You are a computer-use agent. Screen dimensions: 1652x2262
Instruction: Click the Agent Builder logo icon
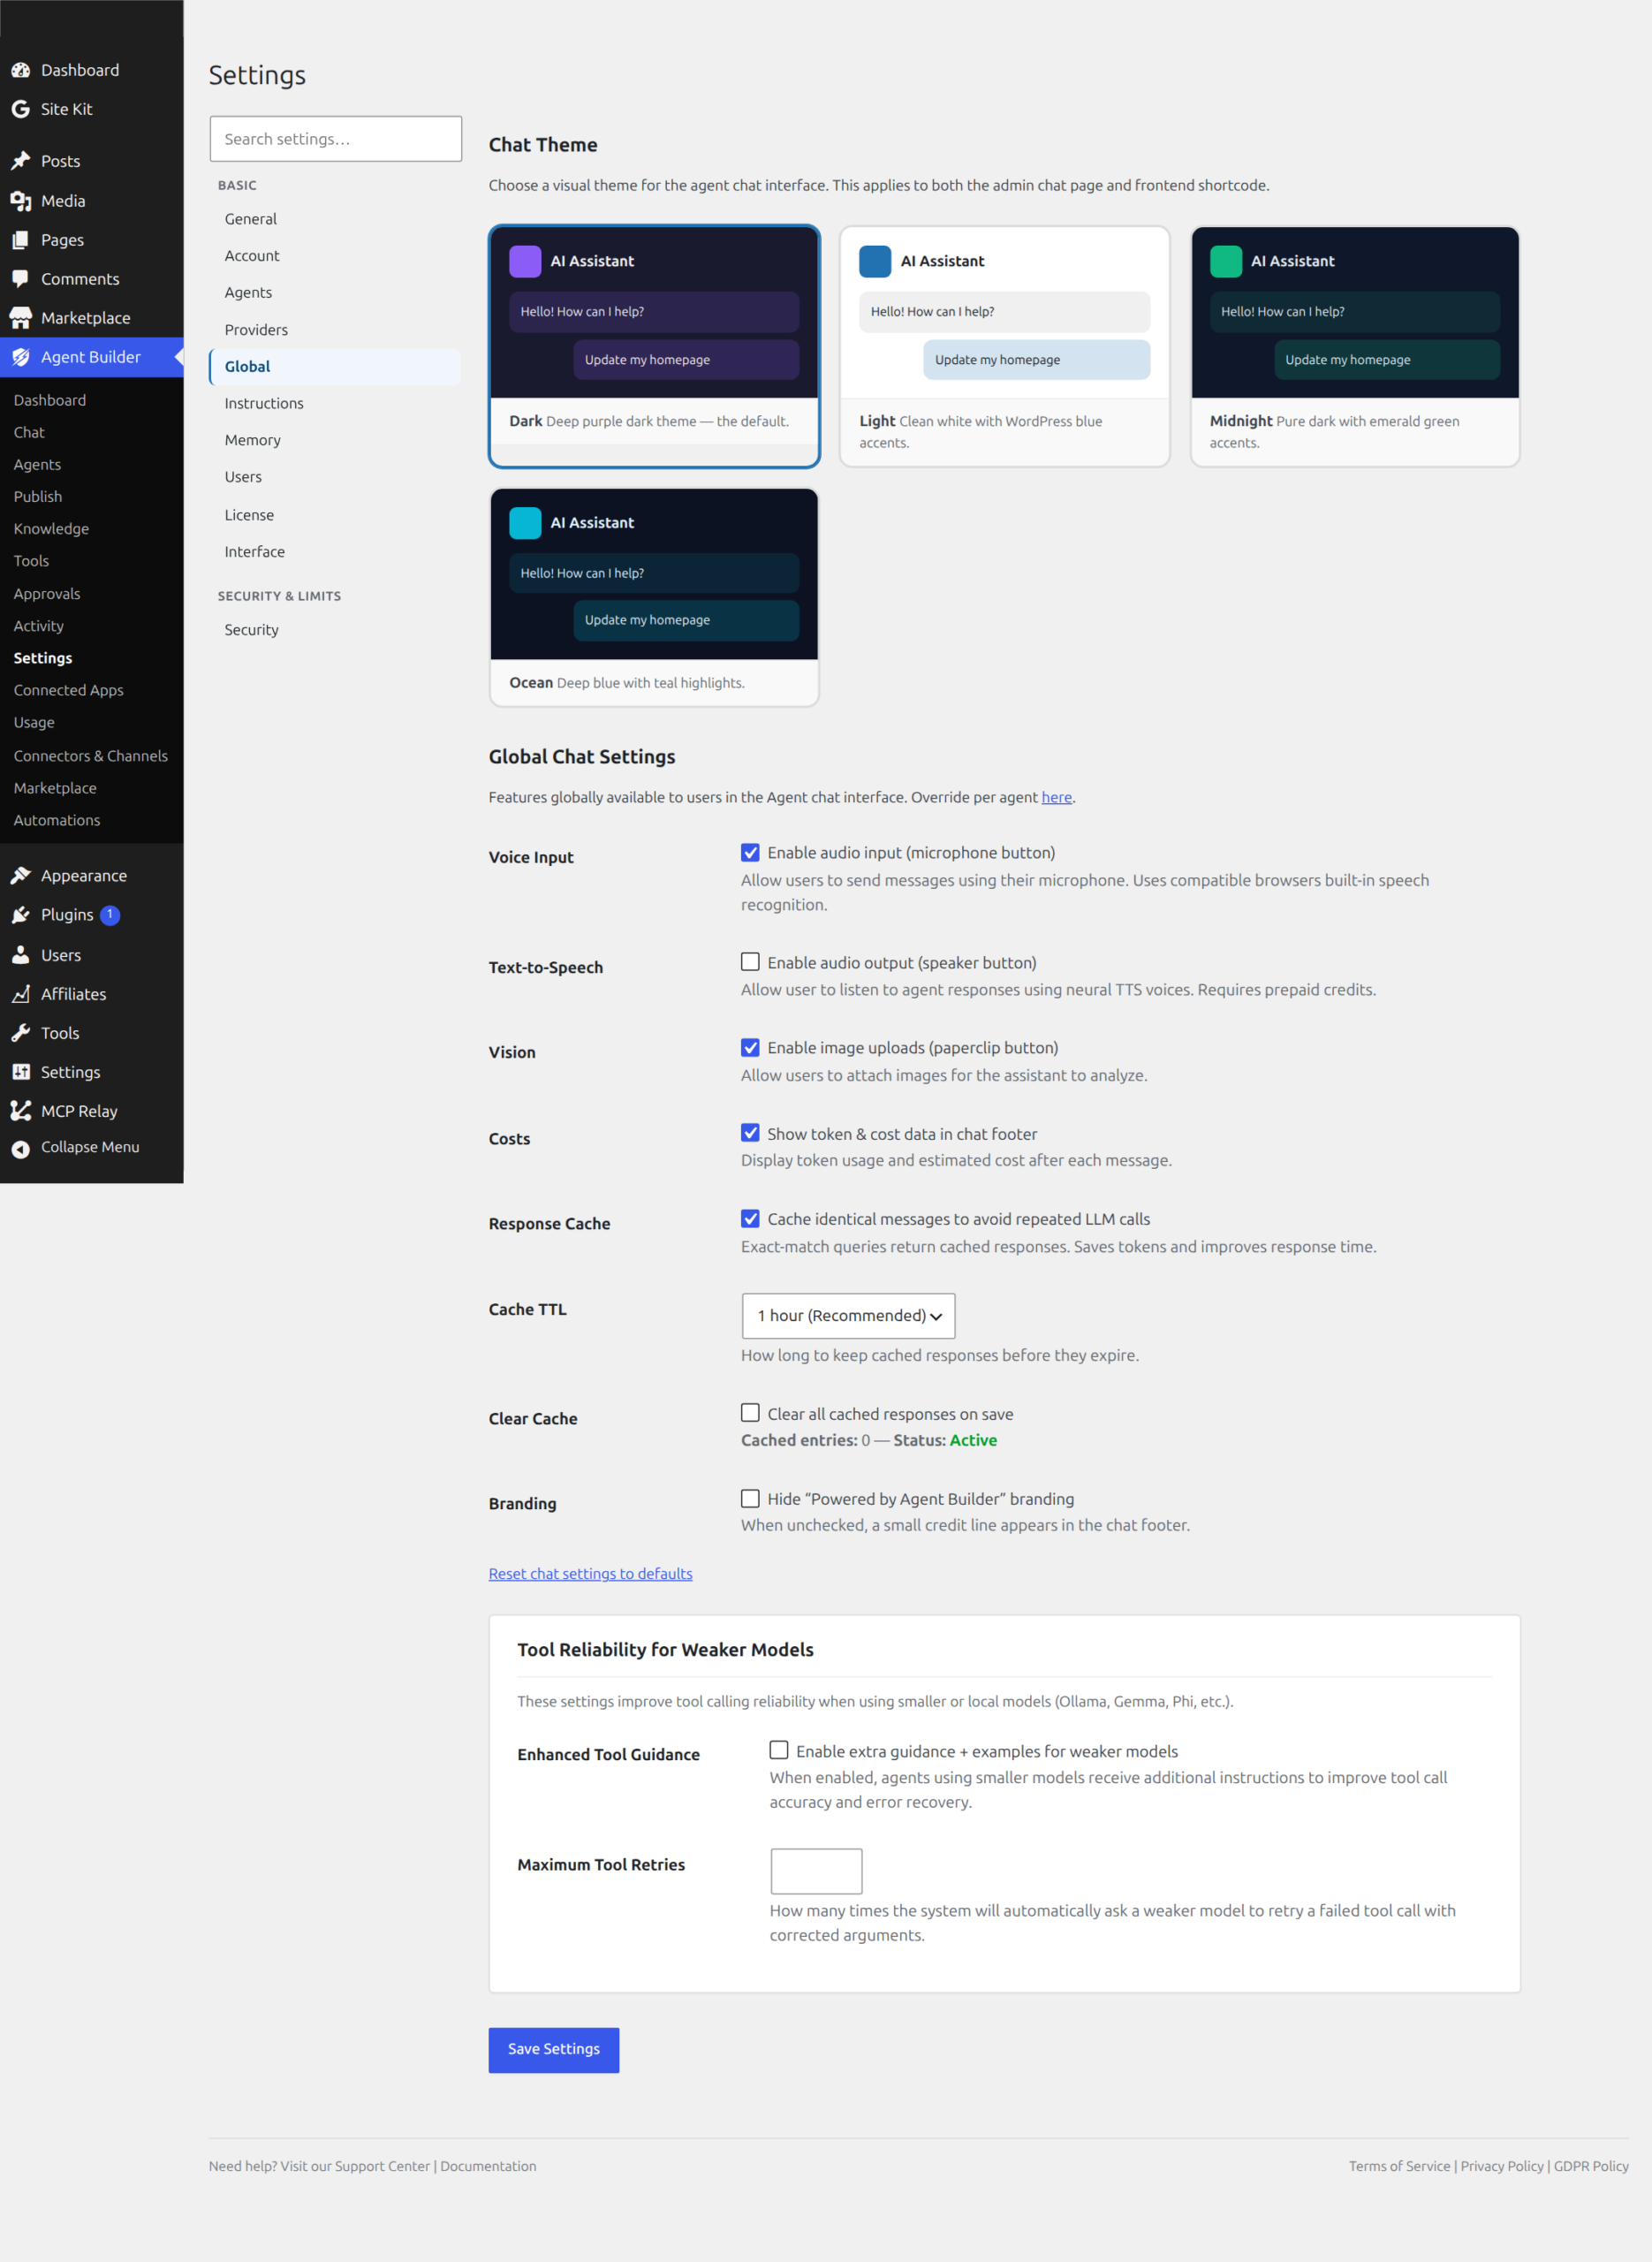pyautogui.click(x=20, y=357)
